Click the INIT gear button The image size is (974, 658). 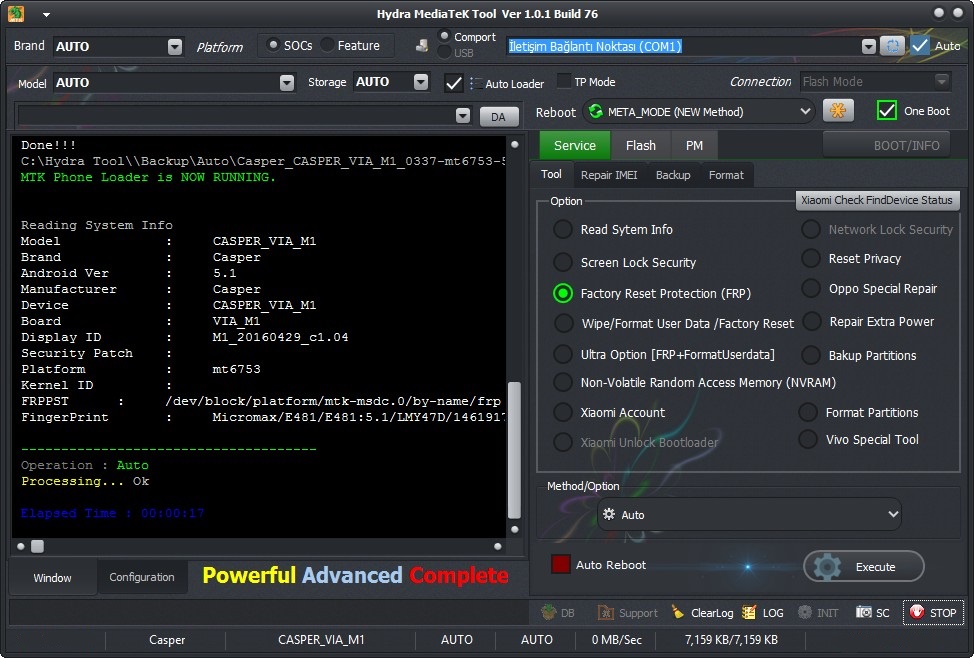coord(818,613)
